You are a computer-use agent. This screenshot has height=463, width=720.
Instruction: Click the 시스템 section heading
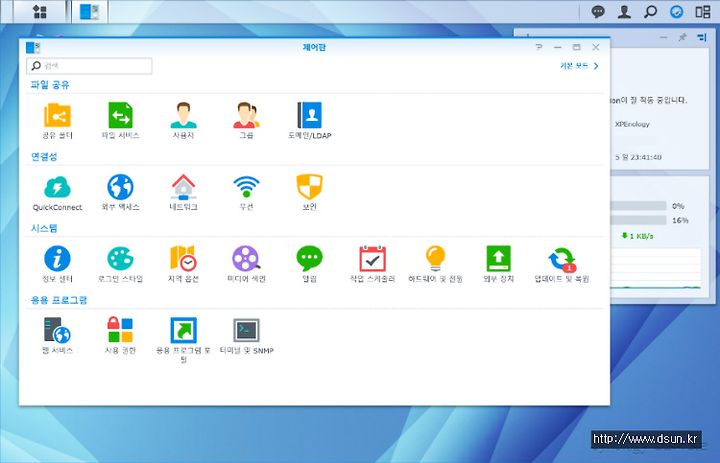click(x=44, y=228)
